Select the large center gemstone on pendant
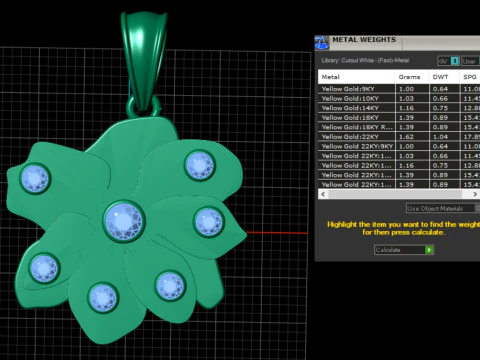Image resolution: width=480 pixels, height=360 pixels. pos(124,221)
